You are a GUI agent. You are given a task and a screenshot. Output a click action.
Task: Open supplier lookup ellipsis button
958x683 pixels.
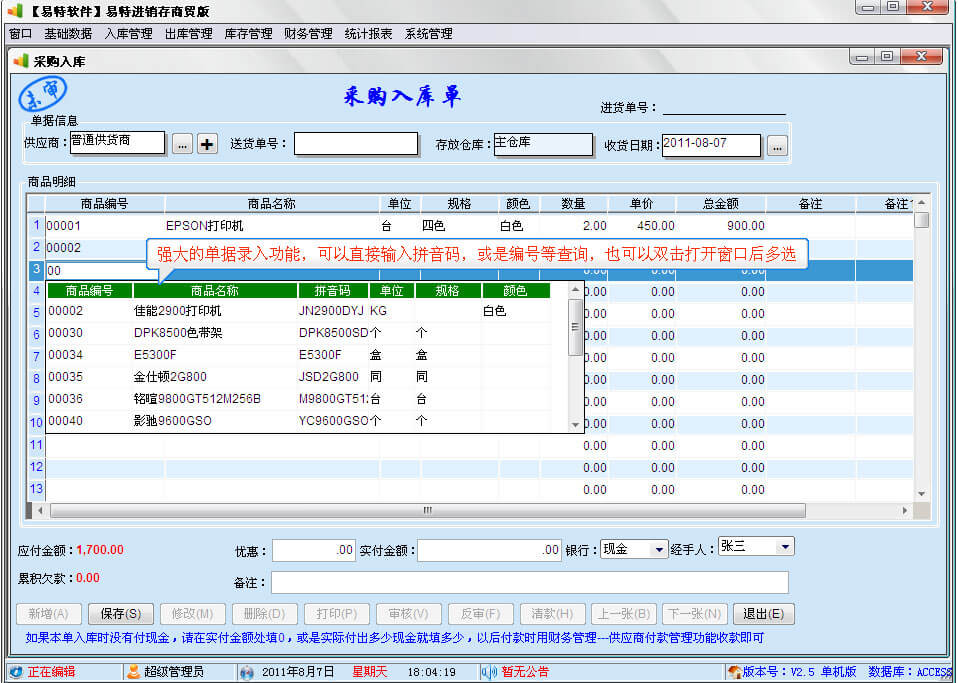pos(182,144)
